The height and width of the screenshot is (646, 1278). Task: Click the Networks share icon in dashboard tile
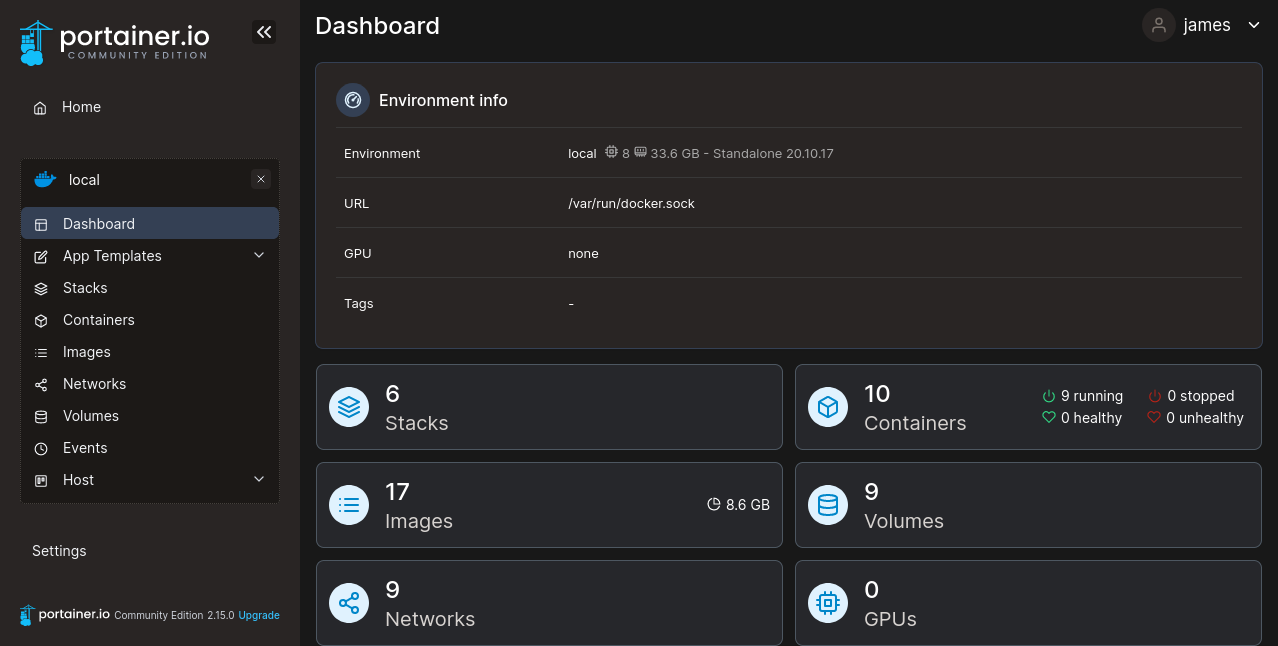point(349,603)
